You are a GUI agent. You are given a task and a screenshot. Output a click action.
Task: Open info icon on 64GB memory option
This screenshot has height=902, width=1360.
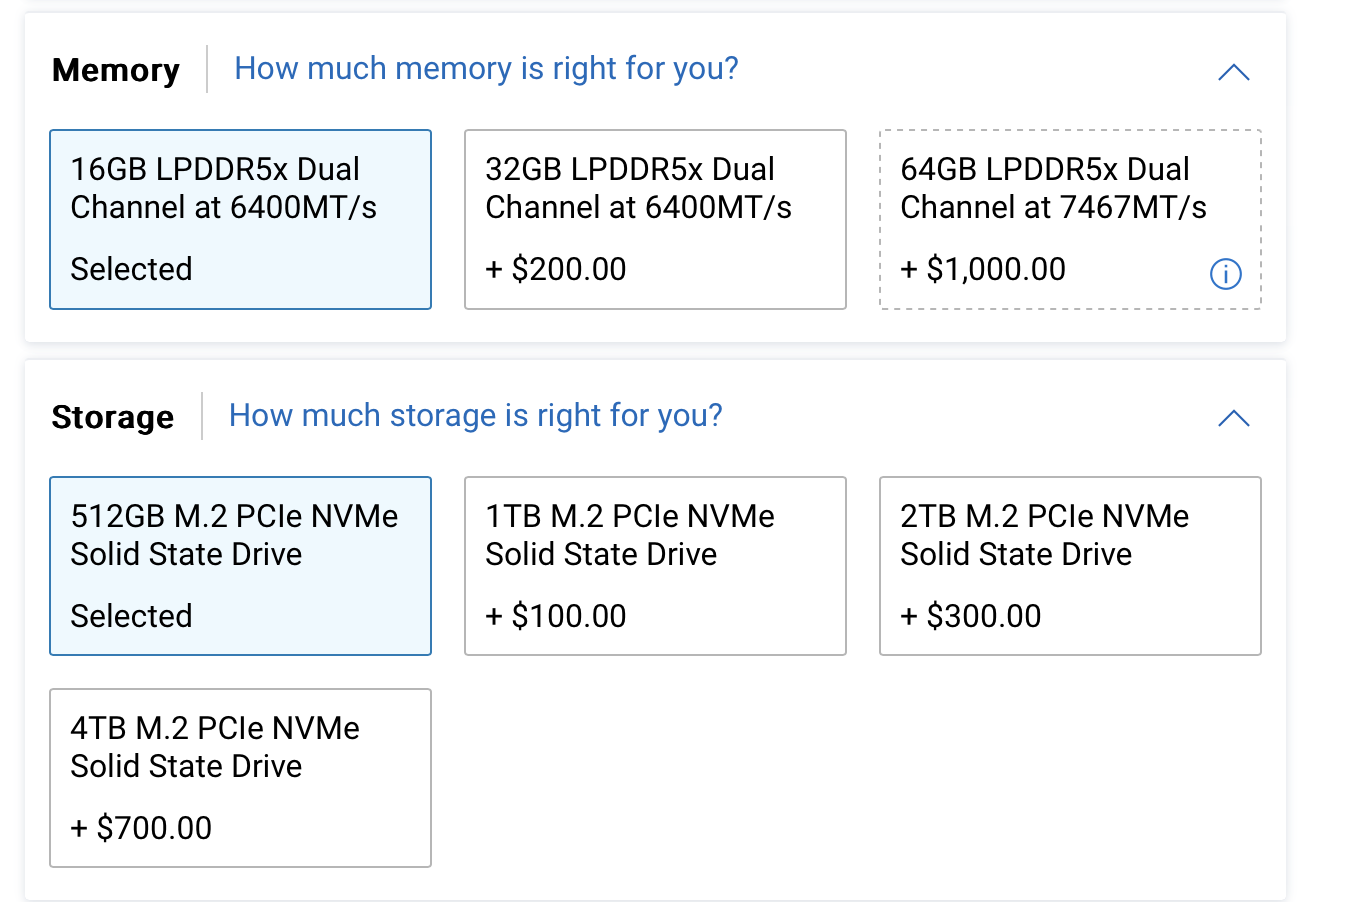[x=1225, y=273]
